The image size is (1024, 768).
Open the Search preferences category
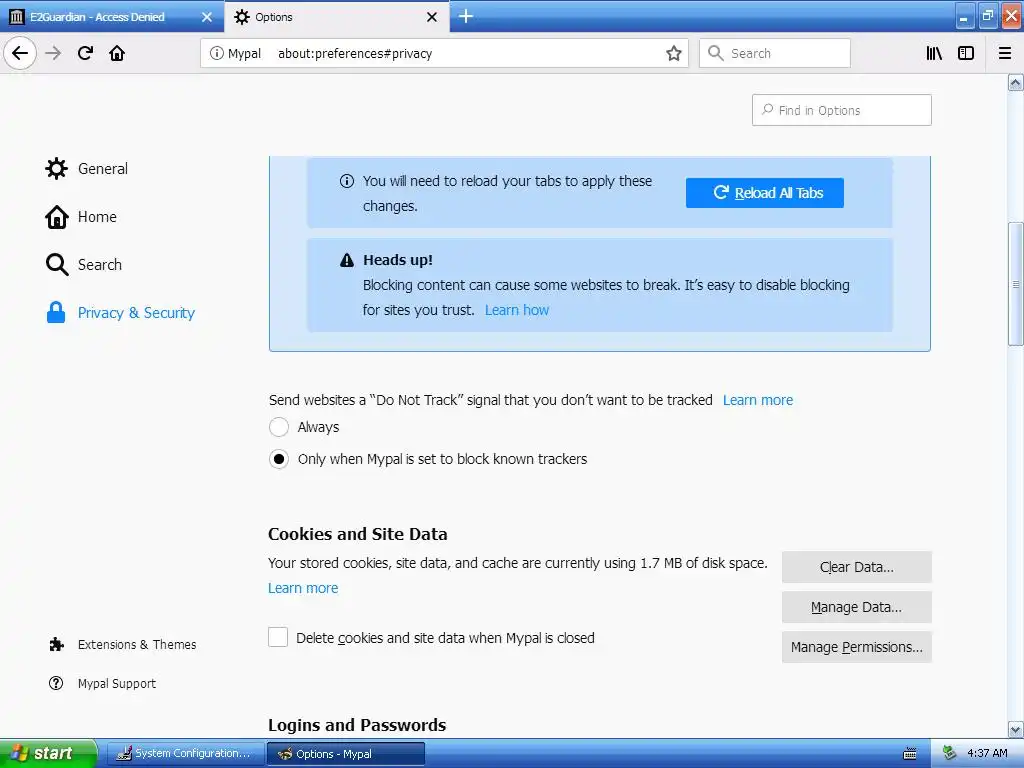coord(84,264)
